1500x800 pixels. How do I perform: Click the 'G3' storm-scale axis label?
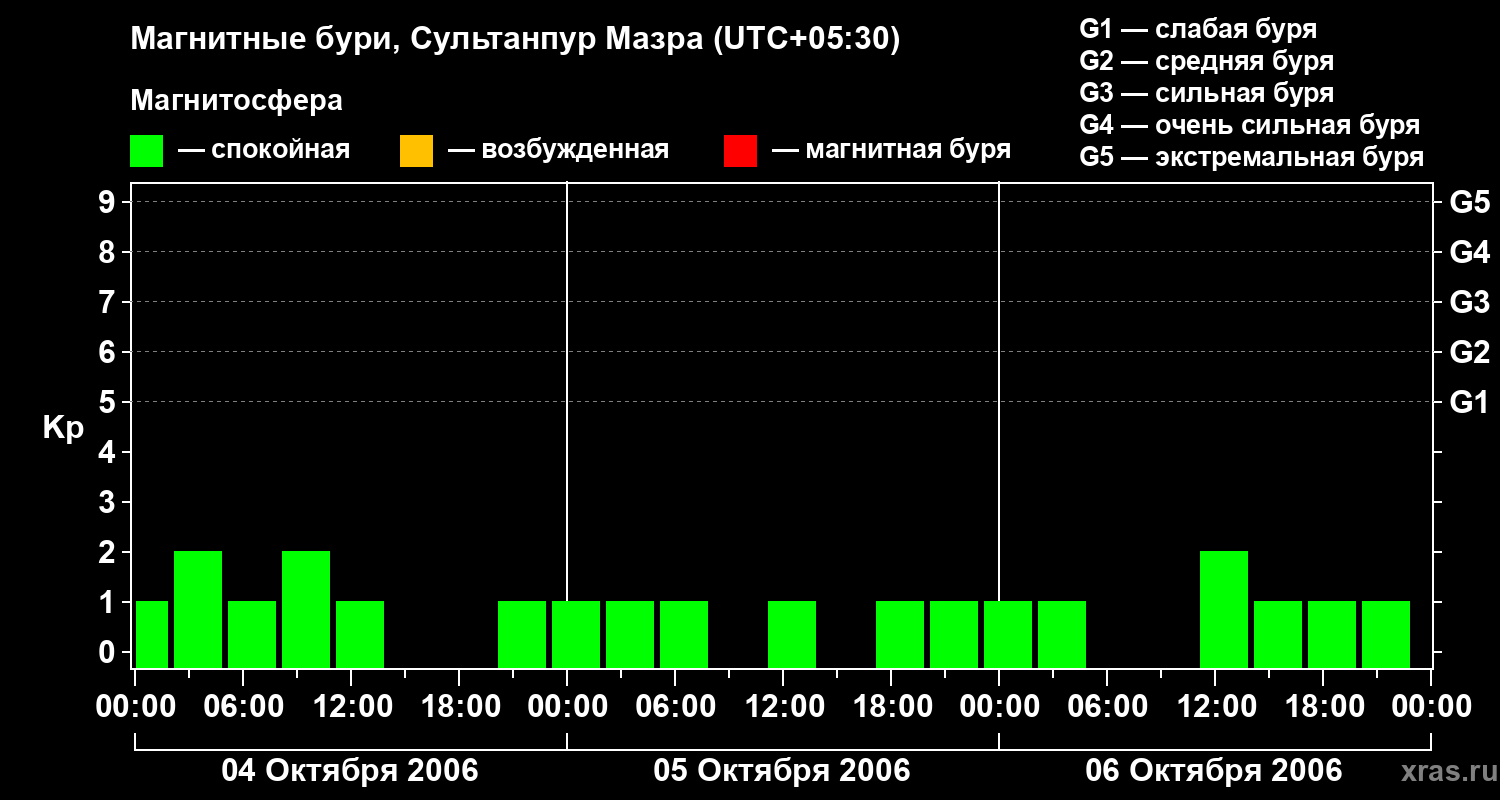(1469, 302)
